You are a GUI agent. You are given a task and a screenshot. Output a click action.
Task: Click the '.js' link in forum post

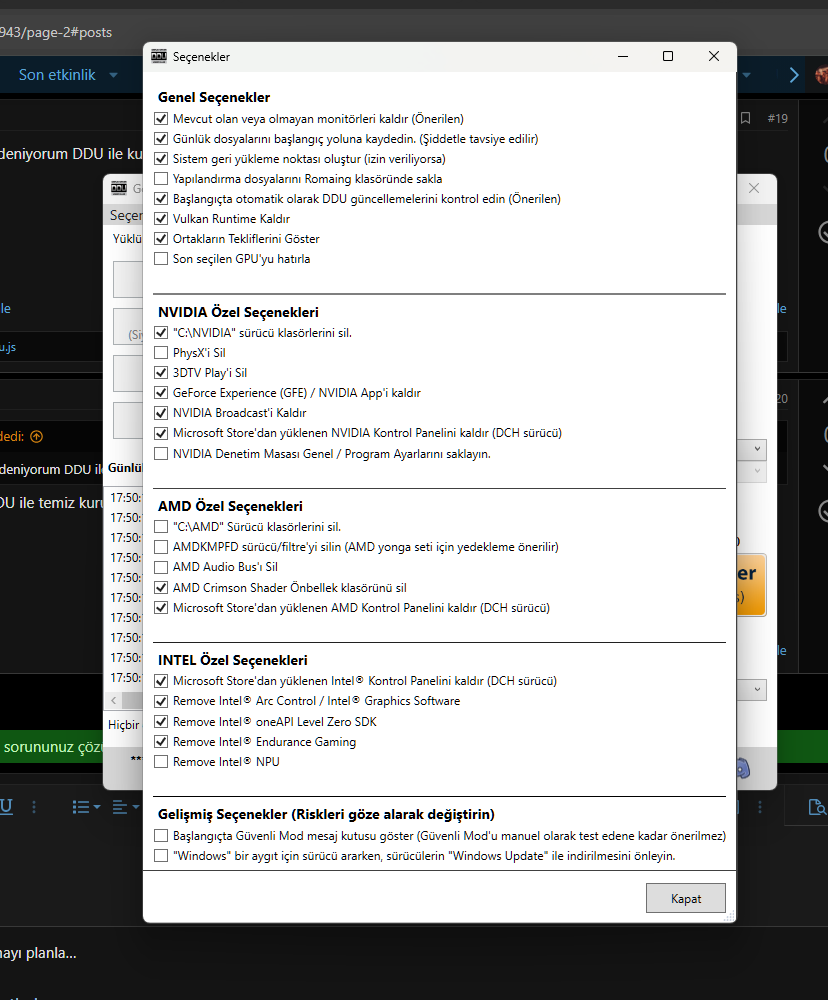click(8, 347)
